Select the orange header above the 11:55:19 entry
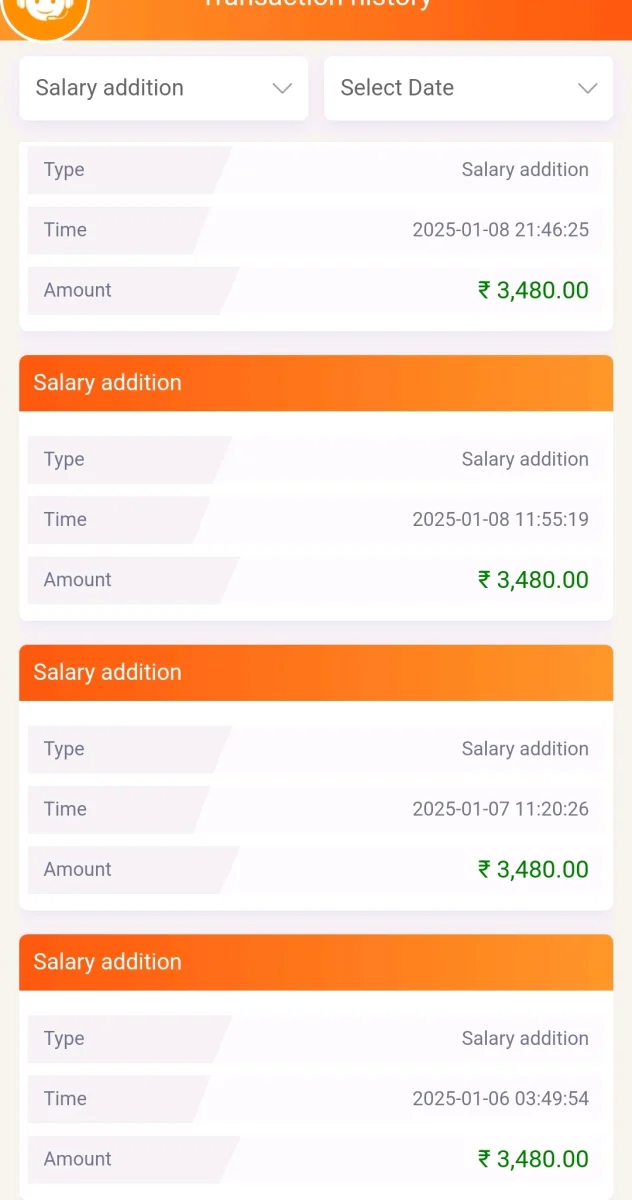The image size is (632, 1200). click(x=316, y=383)
